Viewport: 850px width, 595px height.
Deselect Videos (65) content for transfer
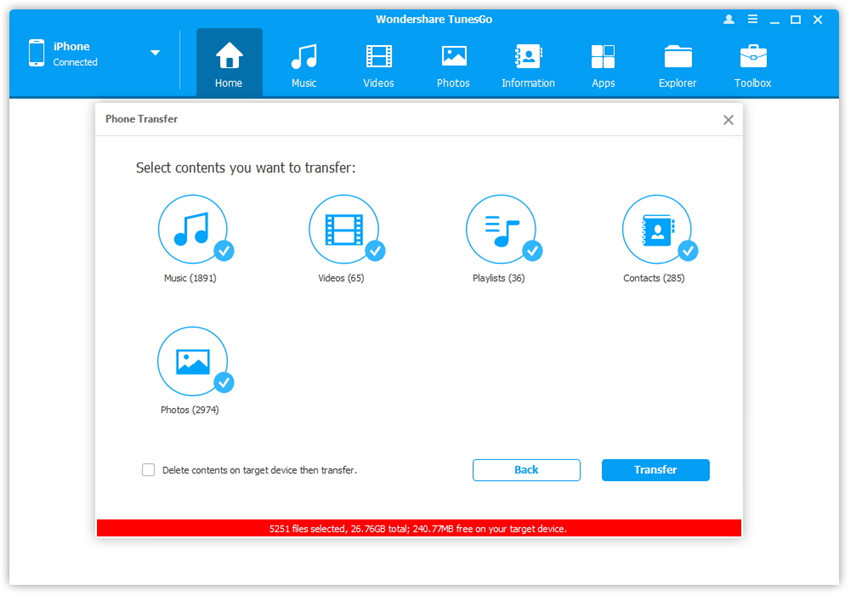[344, 229]
